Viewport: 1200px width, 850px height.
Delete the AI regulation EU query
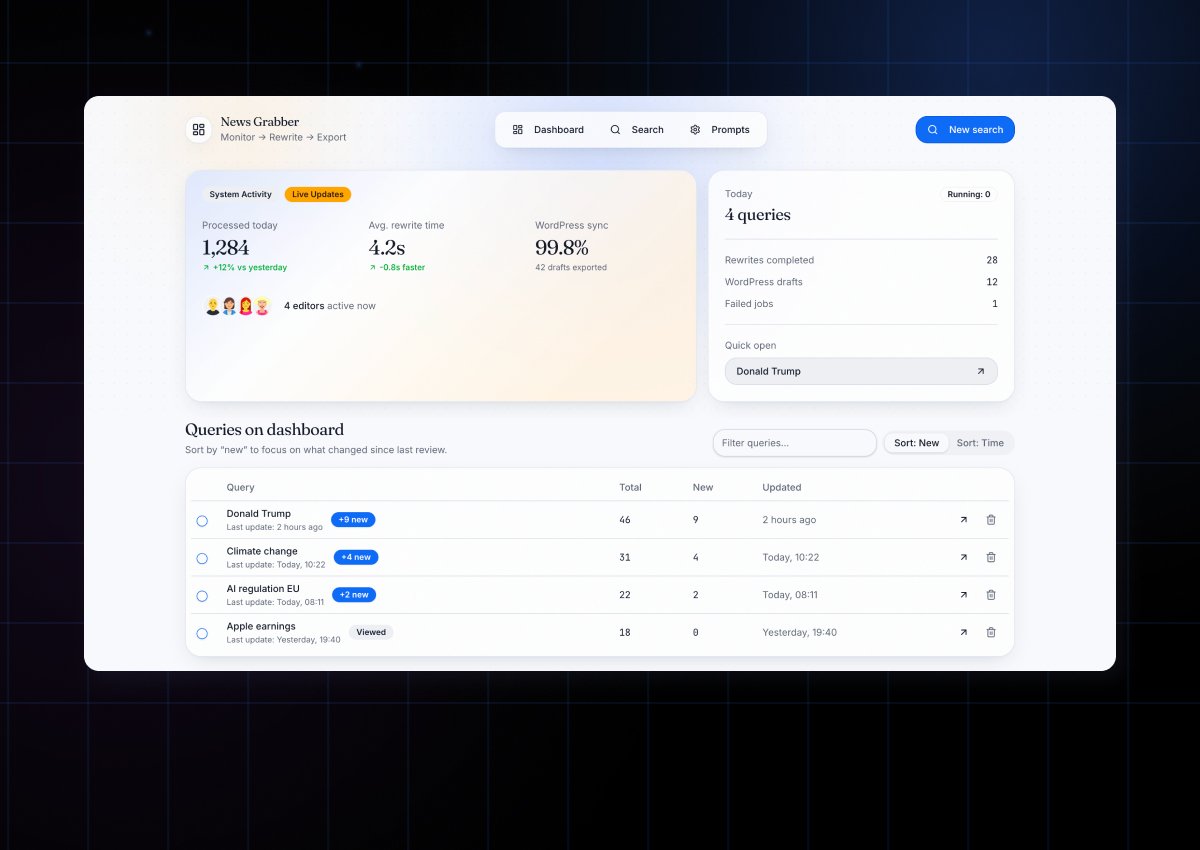tap(991, 595)
